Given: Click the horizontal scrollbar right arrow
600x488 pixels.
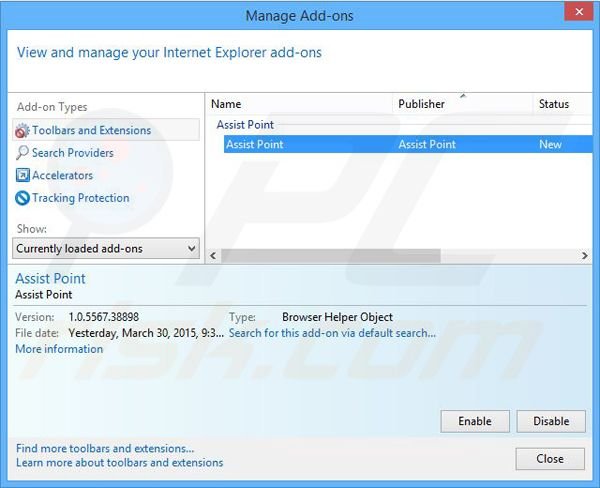Looking at the screenshot, I should 585,255.
